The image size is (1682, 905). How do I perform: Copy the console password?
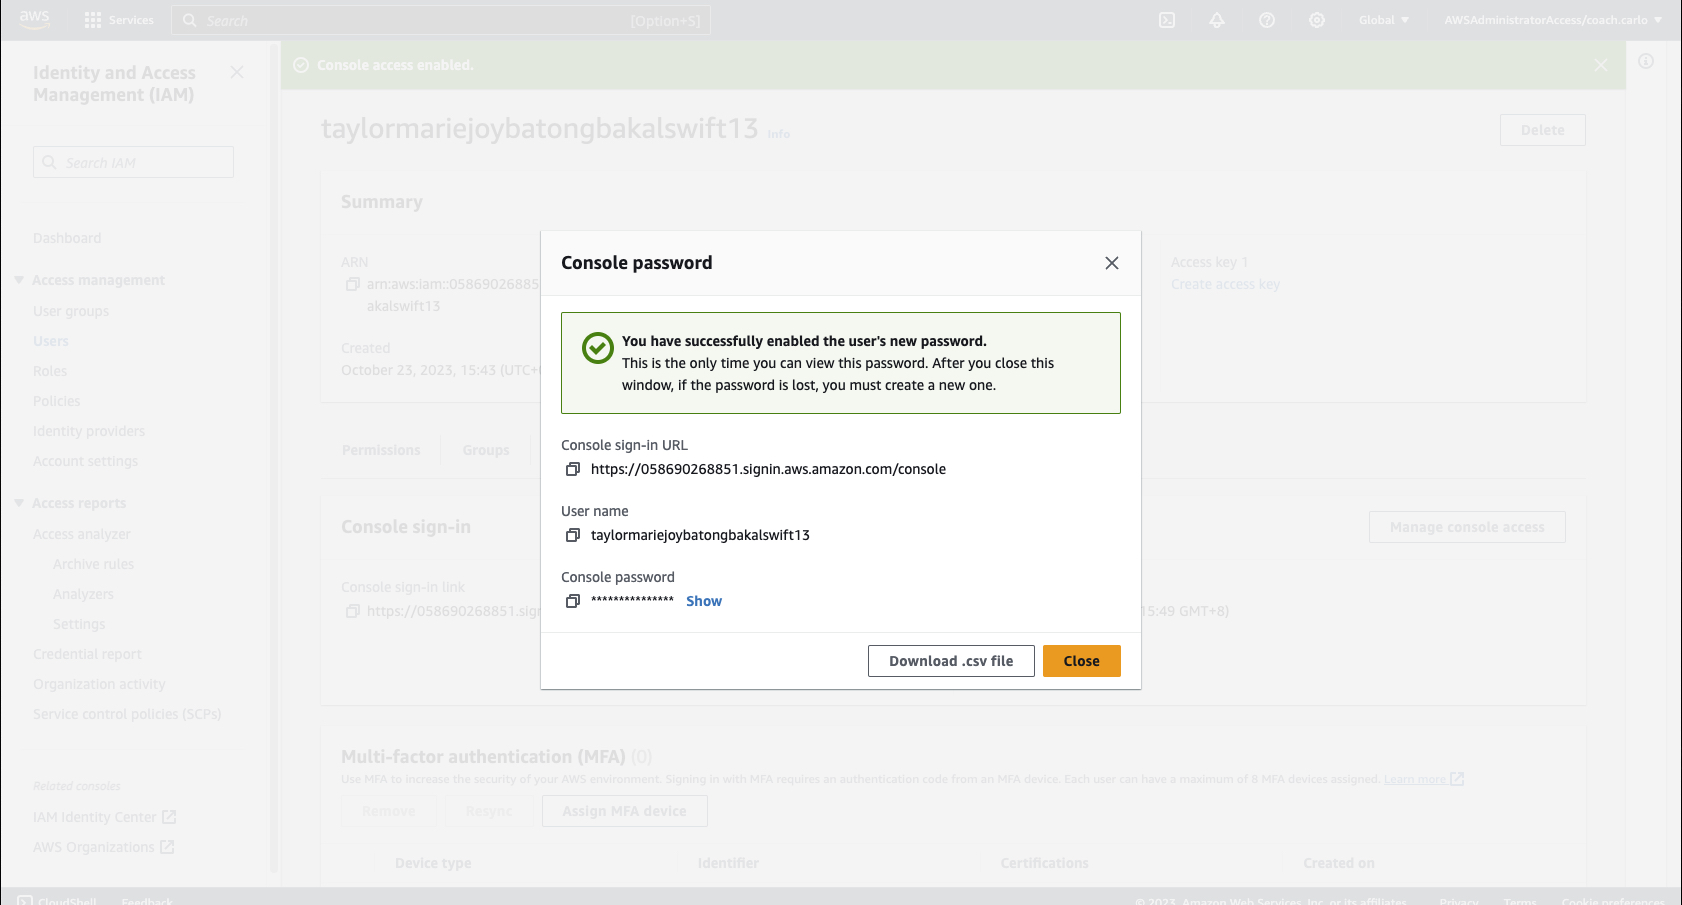(x=573, y=601)
